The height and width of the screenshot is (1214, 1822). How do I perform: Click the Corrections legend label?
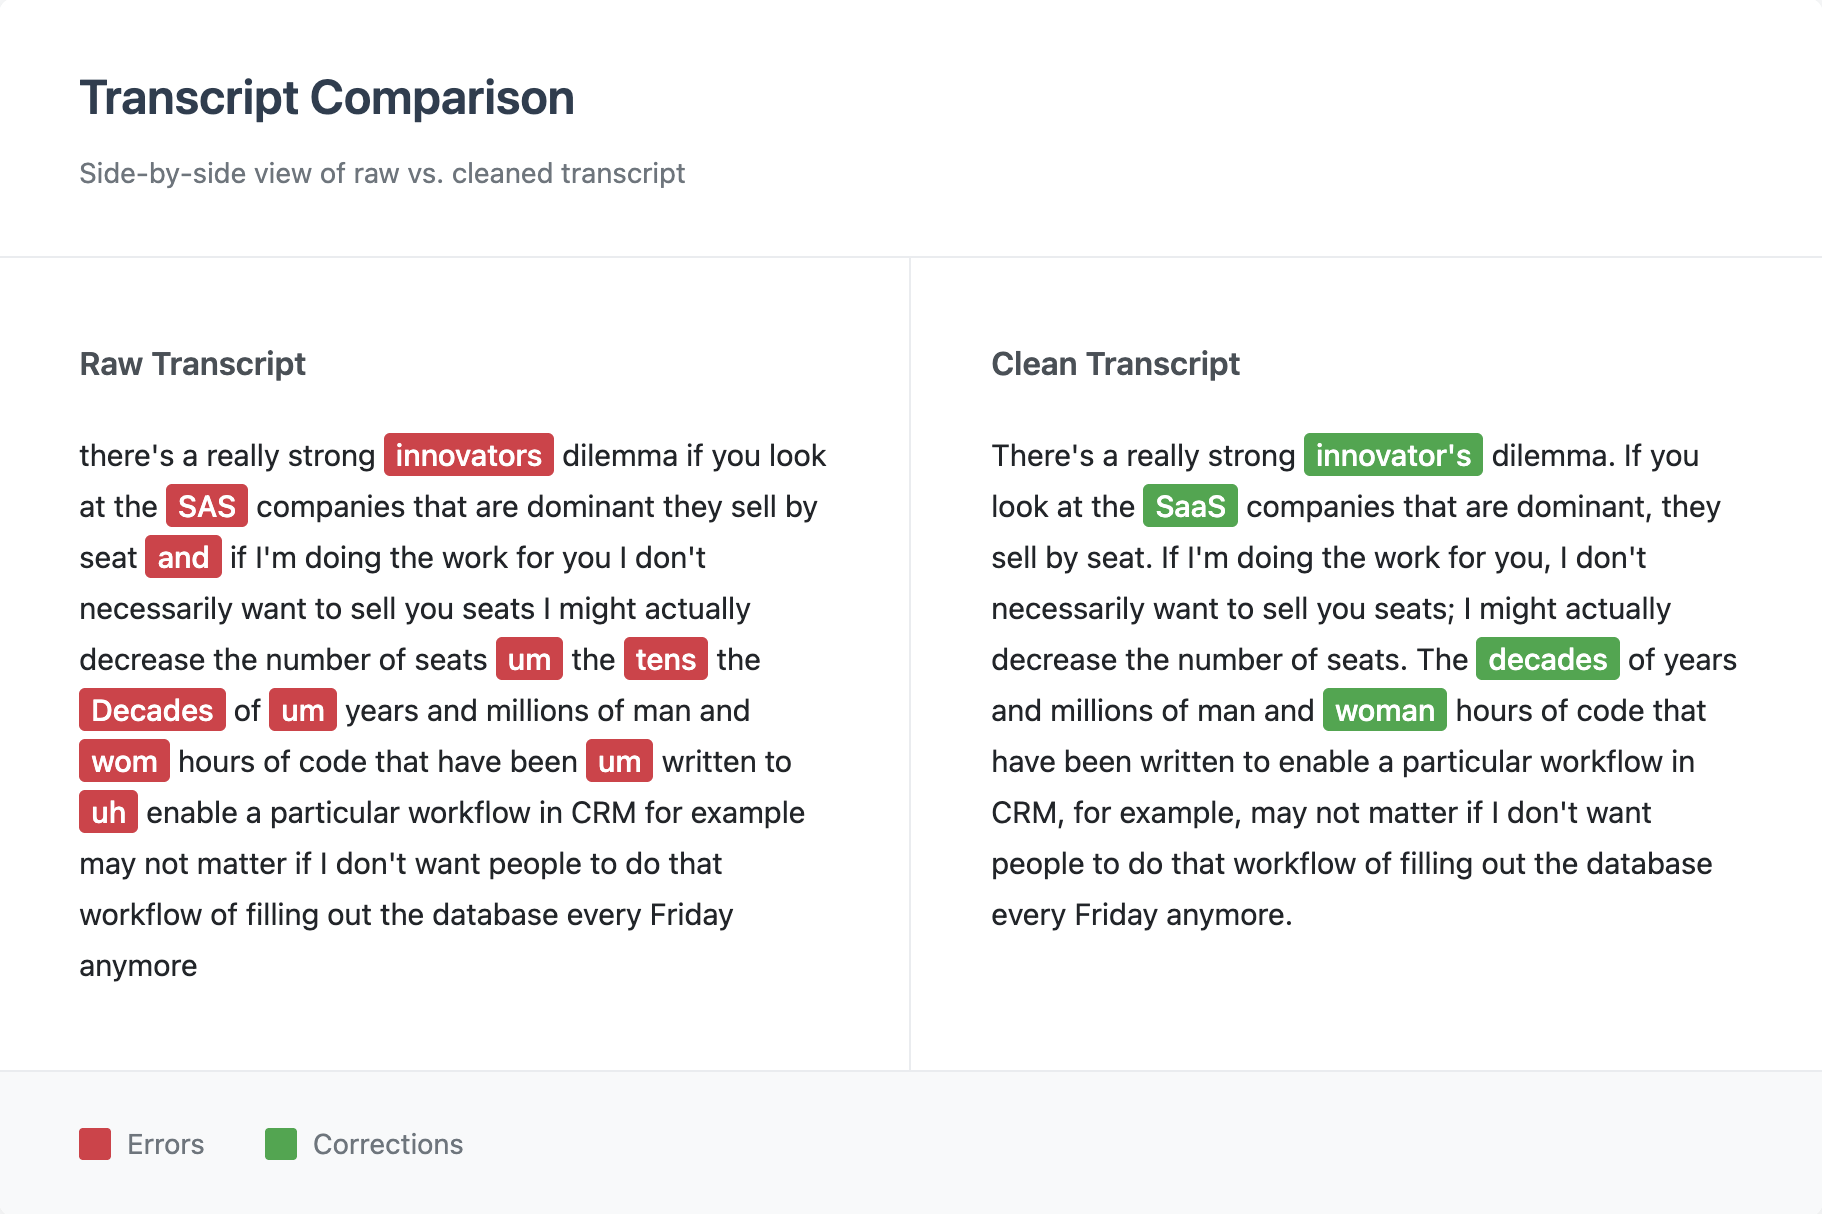[388, 1144]
